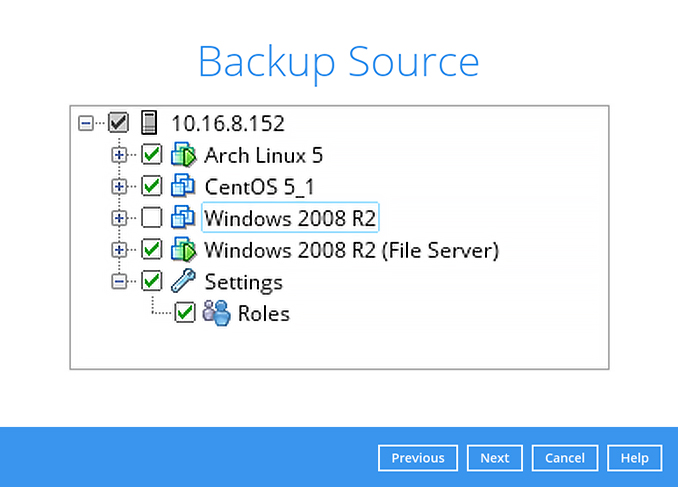Click the running VM icon for Windows 2008 R2 (File Server)
Image resolution: width=678 pixels, height=487 pixels.
(x=183, y=250)
